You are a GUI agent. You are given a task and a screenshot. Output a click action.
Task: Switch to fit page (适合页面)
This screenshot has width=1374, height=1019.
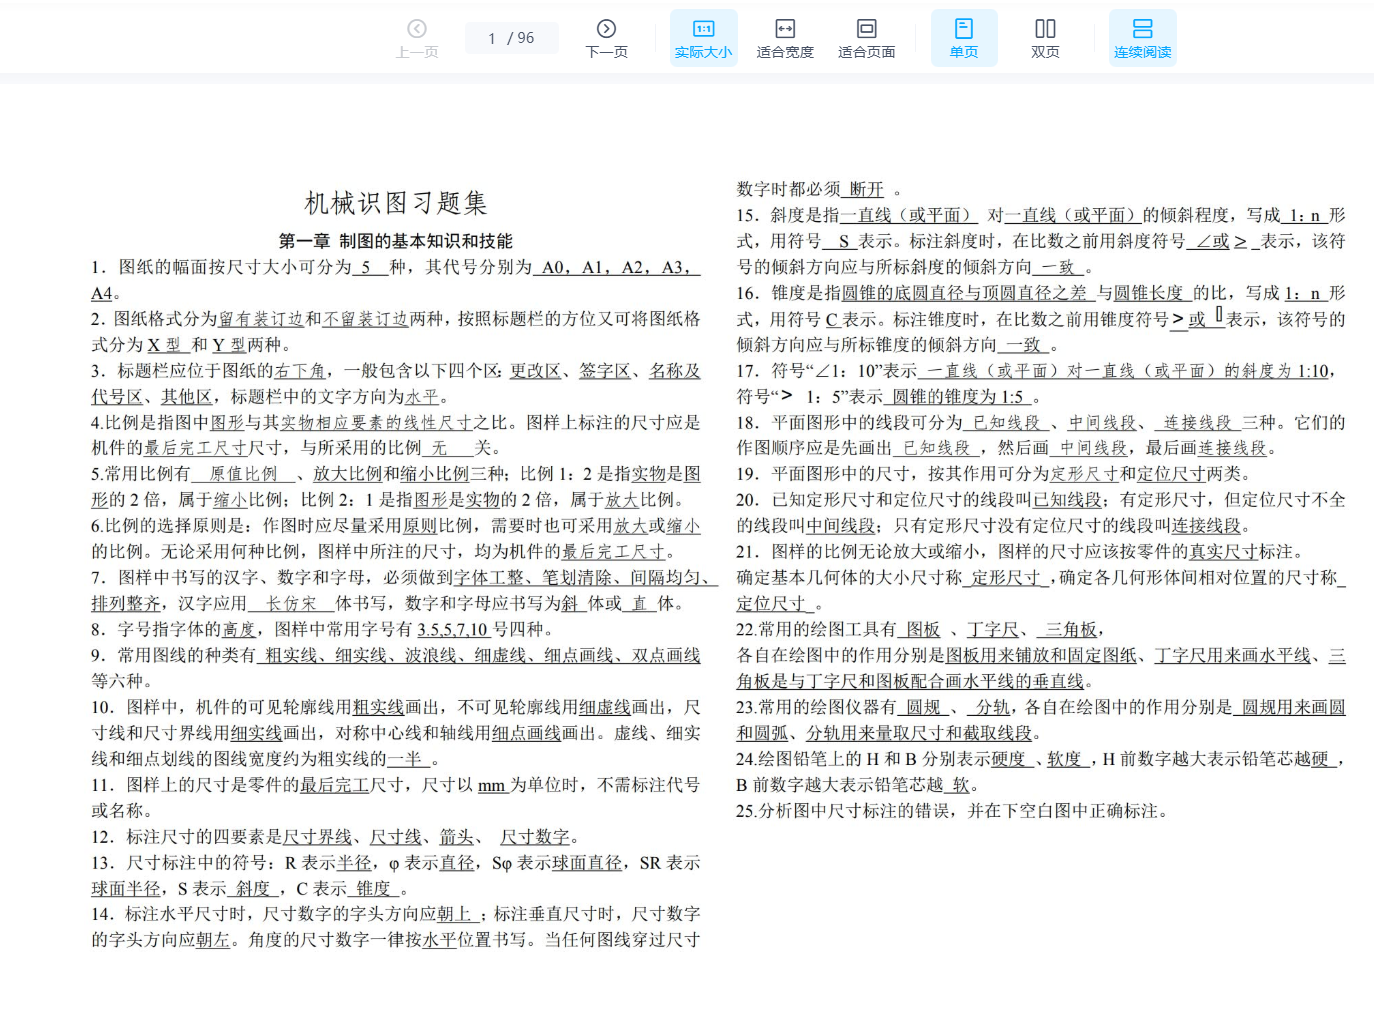(x=866, y=38)
